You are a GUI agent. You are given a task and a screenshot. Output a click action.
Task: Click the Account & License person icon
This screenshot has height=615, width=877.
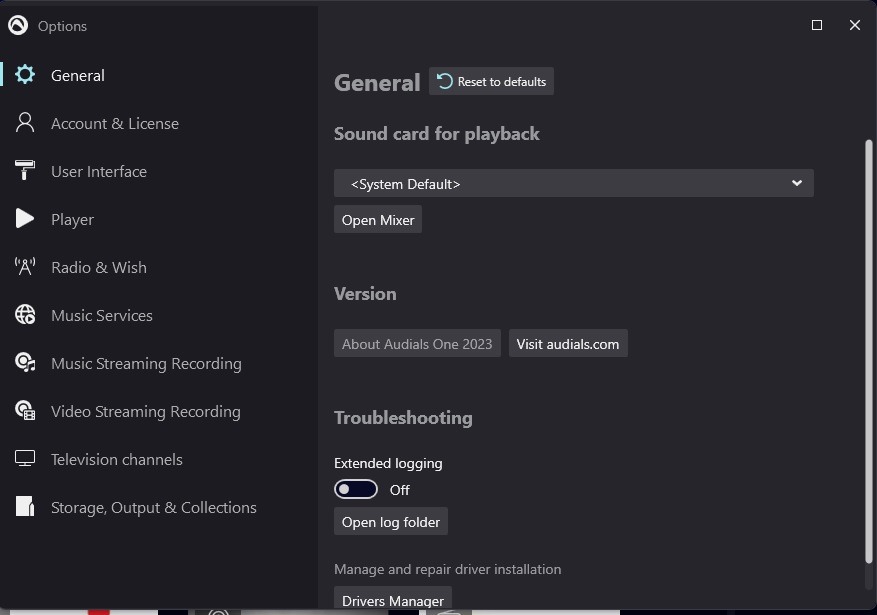(24, 123)
